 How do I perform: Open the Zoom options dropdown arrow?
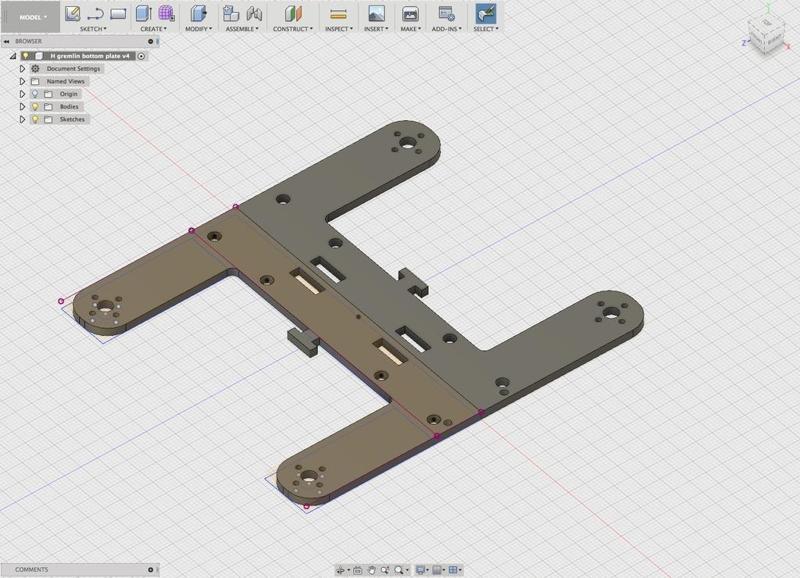pos(407,570)
